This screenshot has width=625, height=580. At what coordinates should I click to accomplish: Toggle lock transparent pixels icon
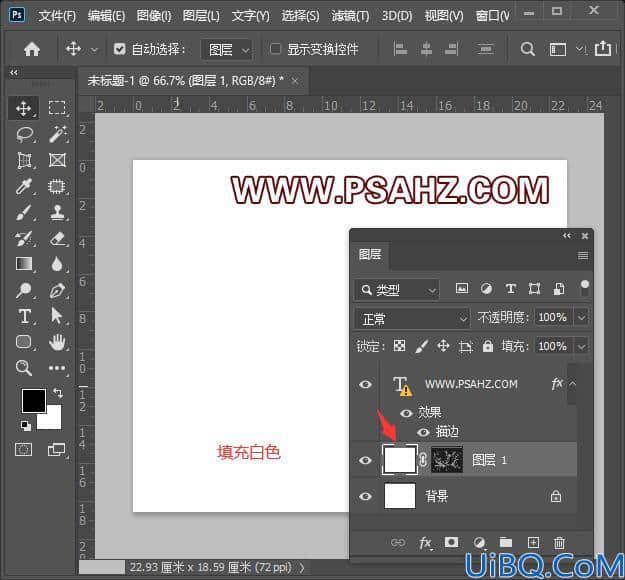(399, 346)
